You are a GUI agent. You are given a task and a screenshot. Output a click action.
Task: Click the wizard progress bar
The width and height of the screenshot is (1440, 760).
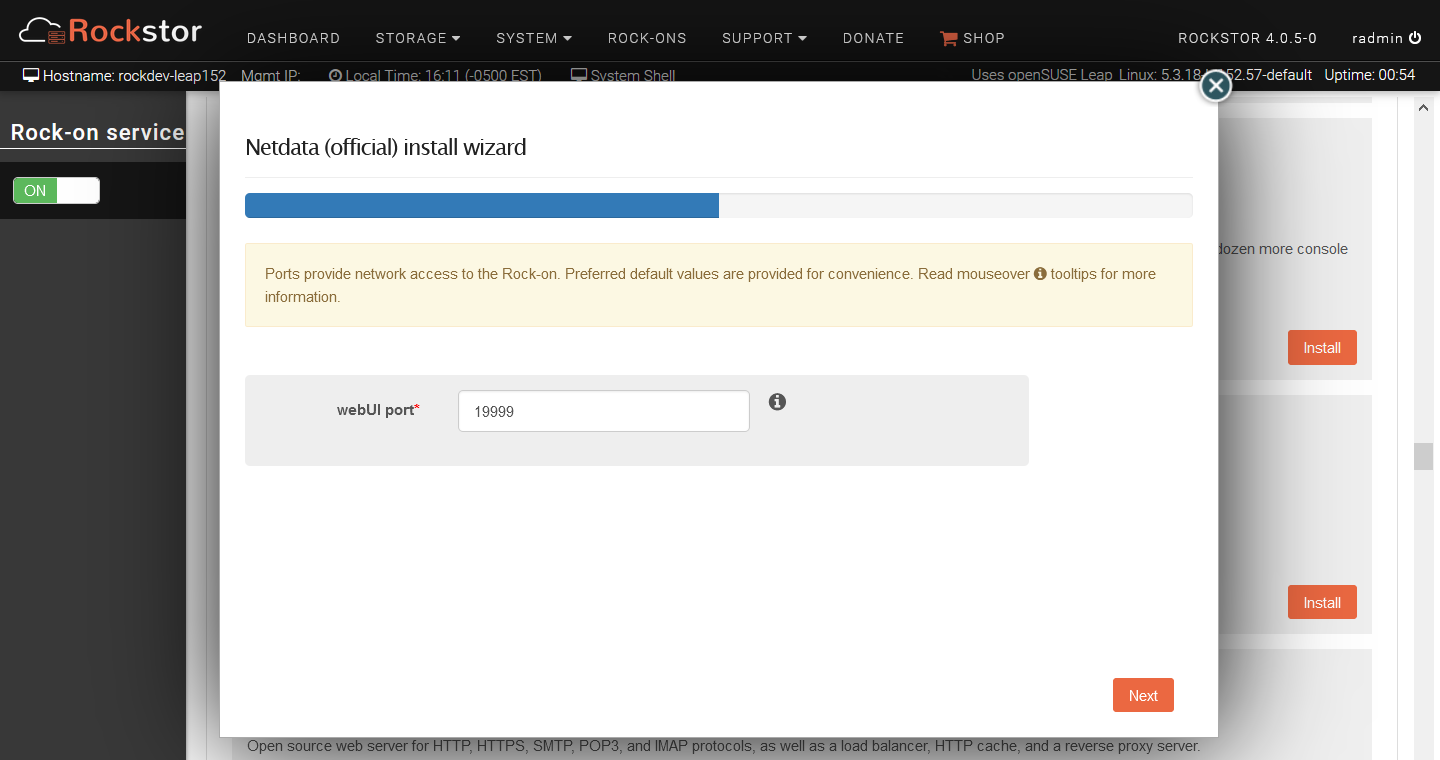pos(718,205)
